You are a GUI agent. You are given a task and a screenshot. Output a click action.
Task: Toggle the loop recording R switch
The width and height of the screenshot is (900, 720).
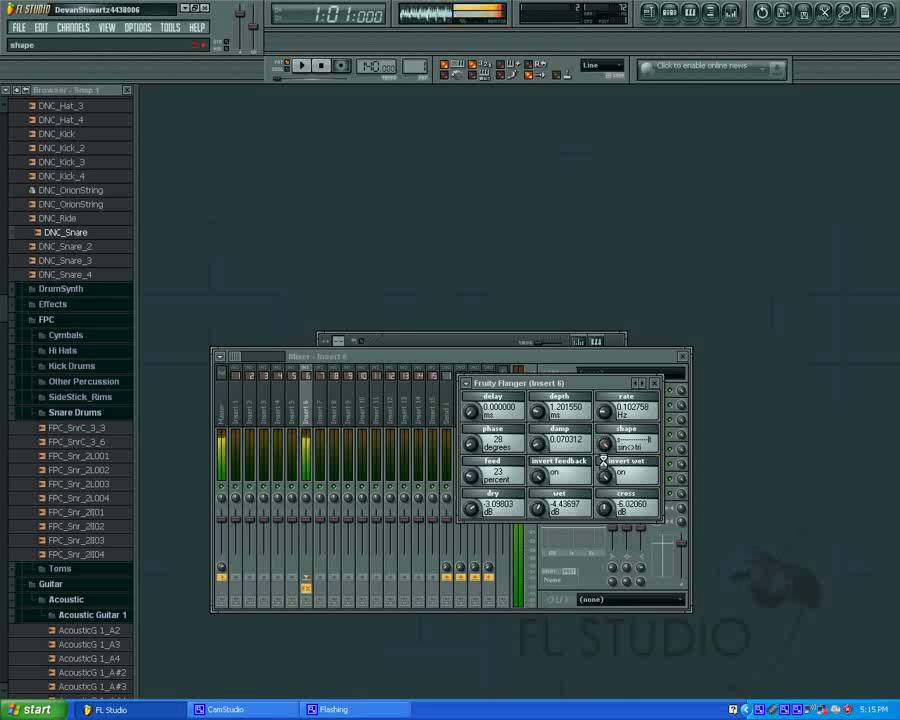click(528, 64)
